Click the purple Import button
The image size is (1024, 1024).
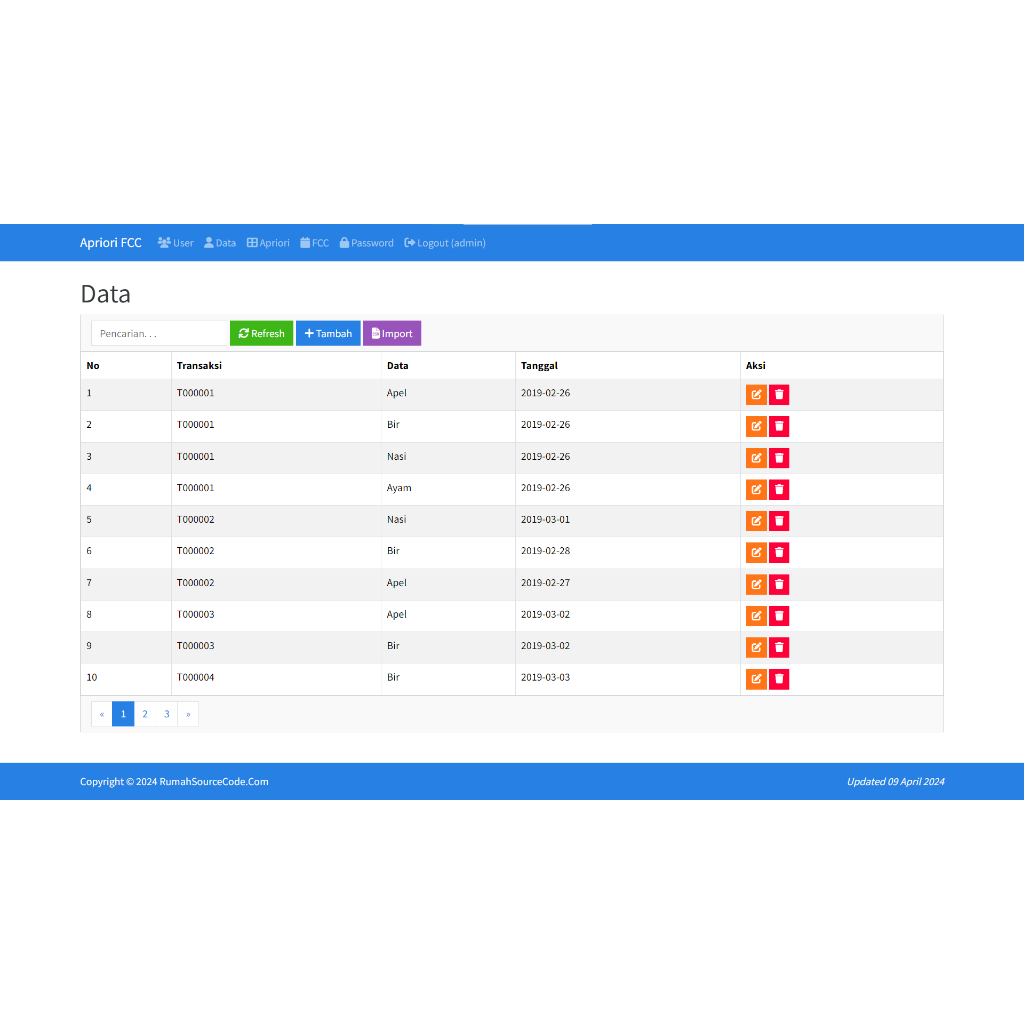[392, 333]
